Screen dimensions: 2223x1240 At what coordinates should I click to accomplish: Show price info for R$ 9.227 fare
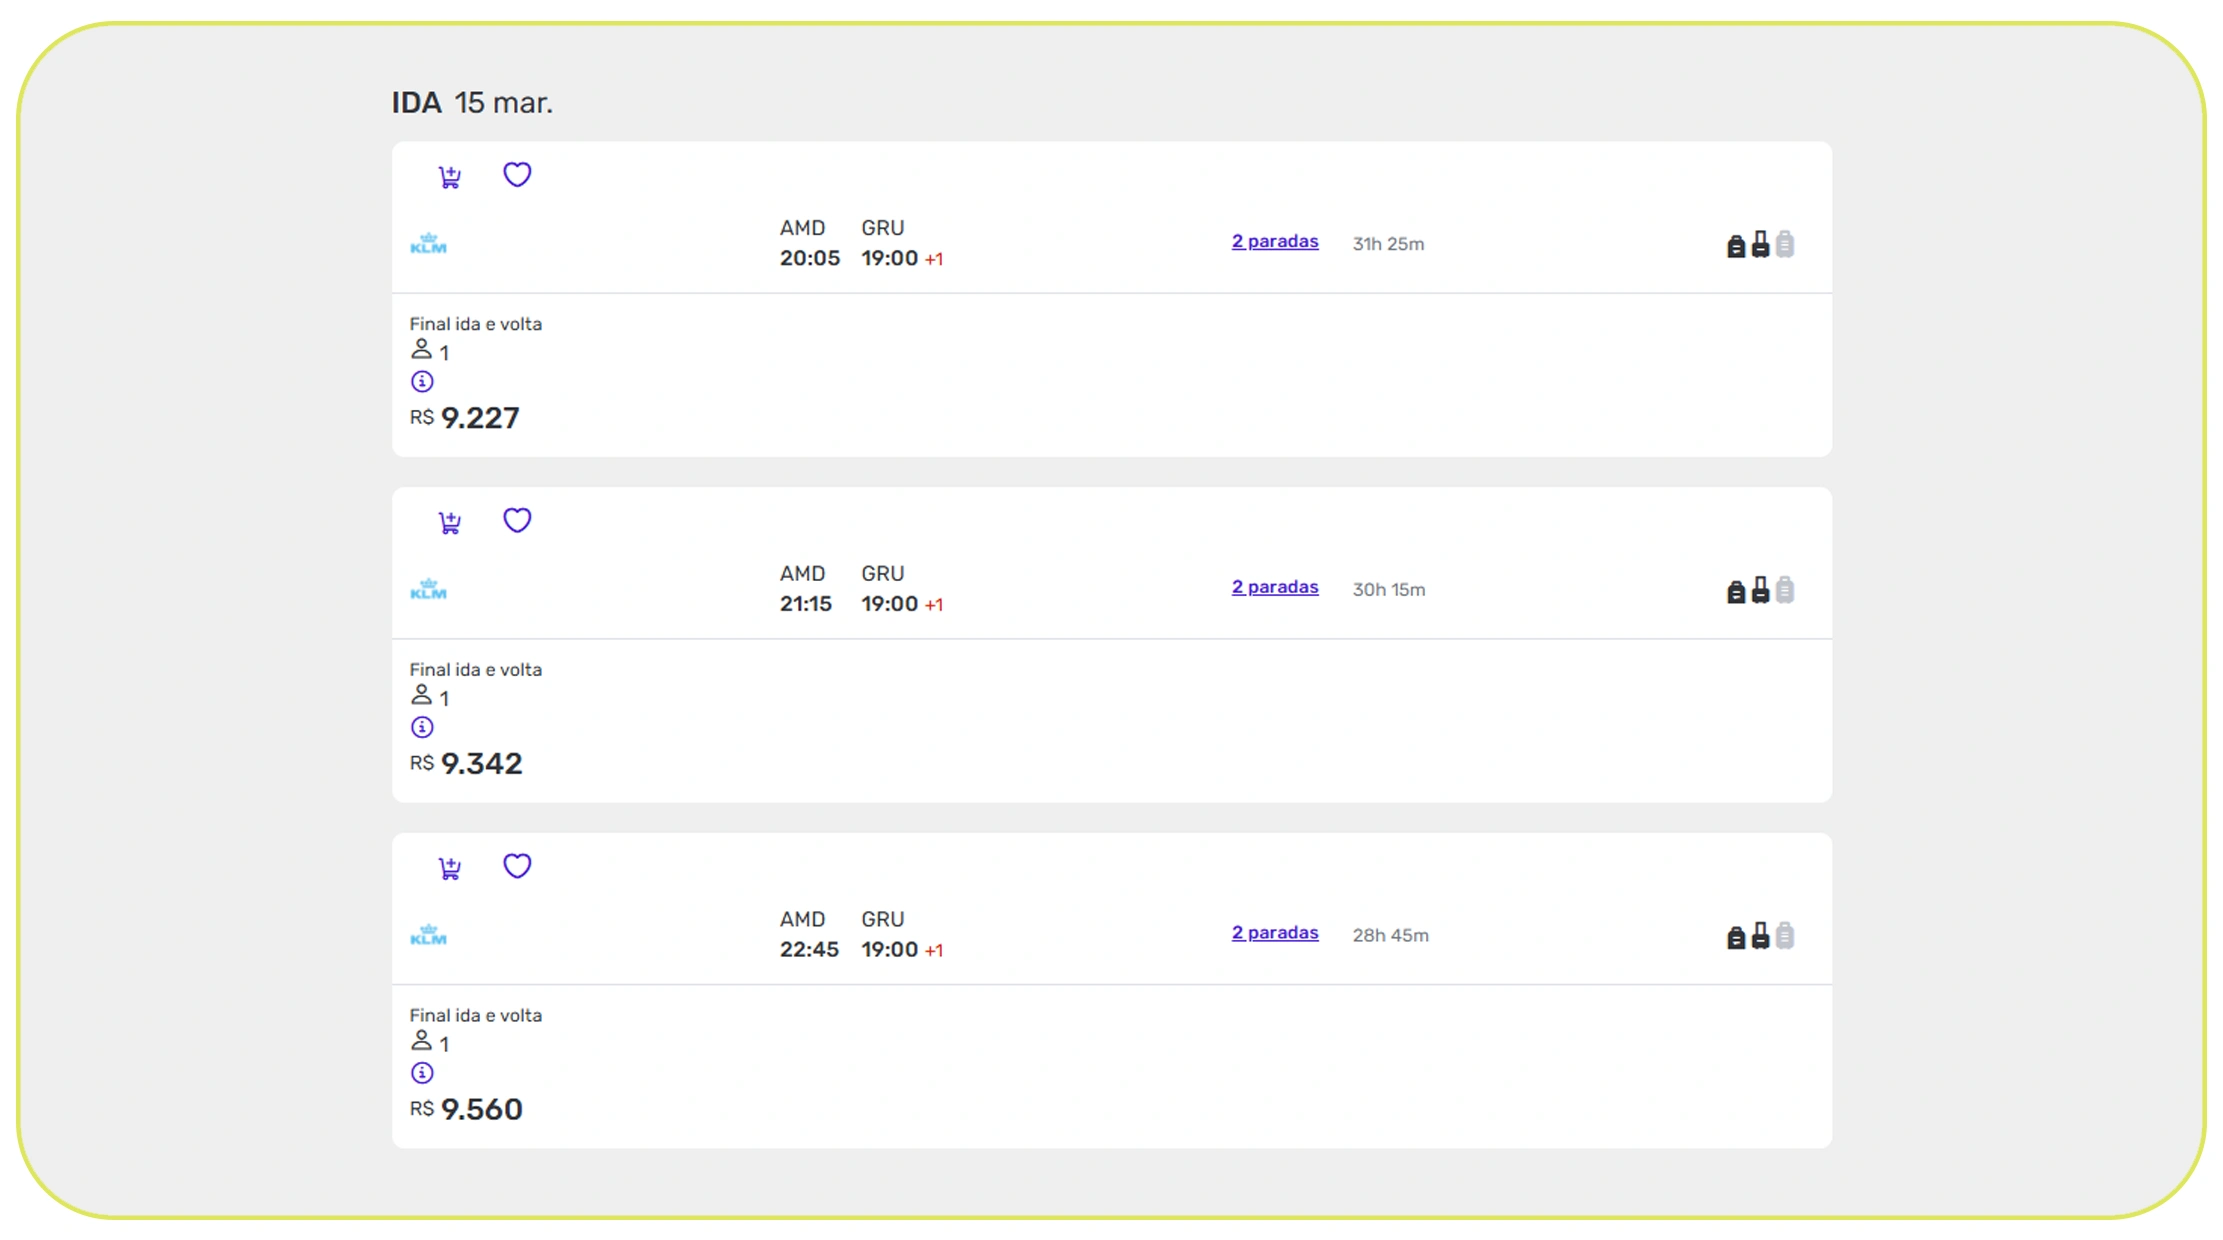(x=422, y=381)
